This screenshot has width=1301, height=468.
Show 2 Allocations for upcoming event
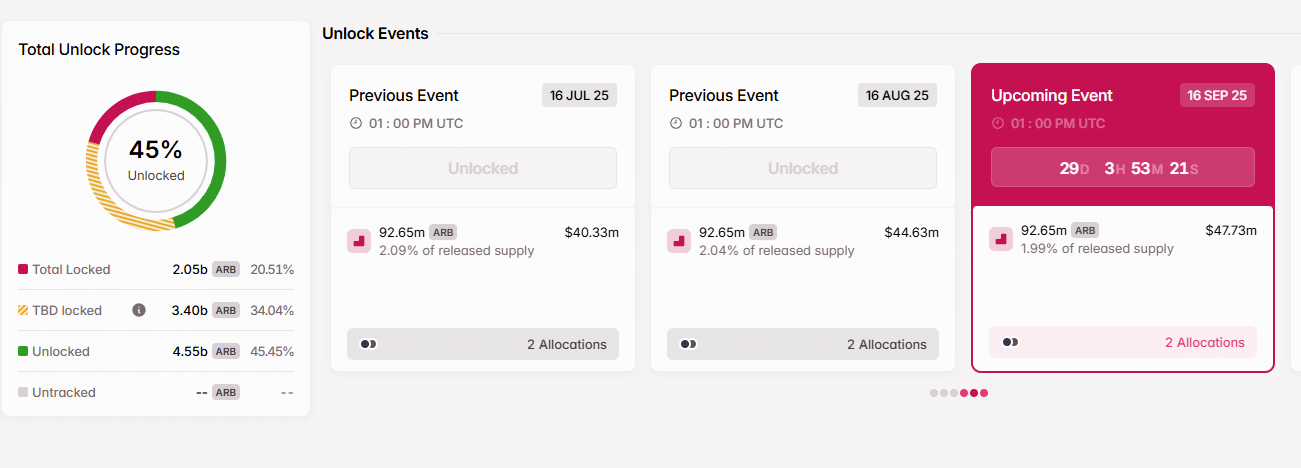pyautogui.click(x=1204, y=342)
